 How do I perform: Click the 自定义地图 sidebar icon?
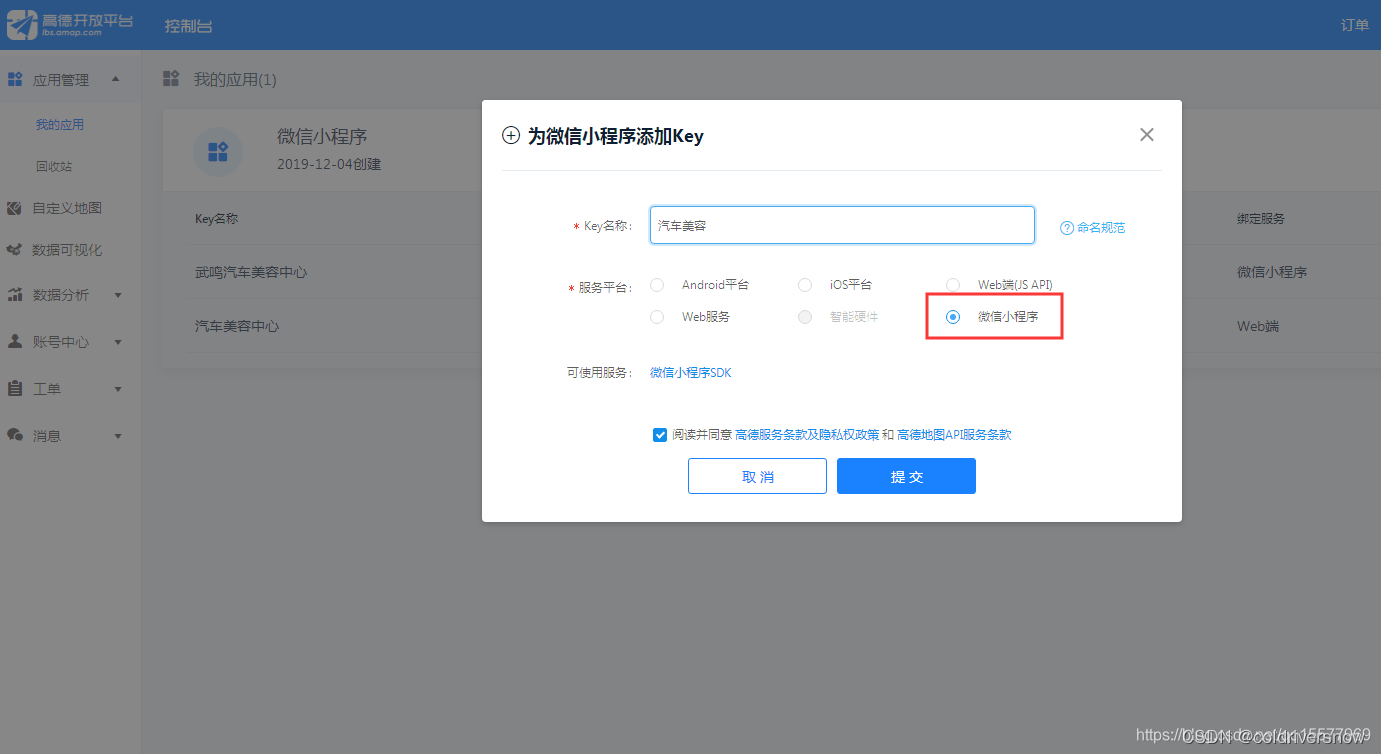tap(15, 208)
